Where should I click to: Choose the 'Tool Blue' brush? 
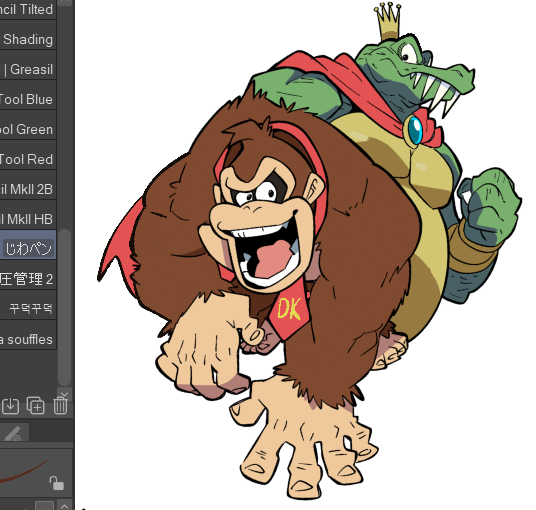click(28, 95)
